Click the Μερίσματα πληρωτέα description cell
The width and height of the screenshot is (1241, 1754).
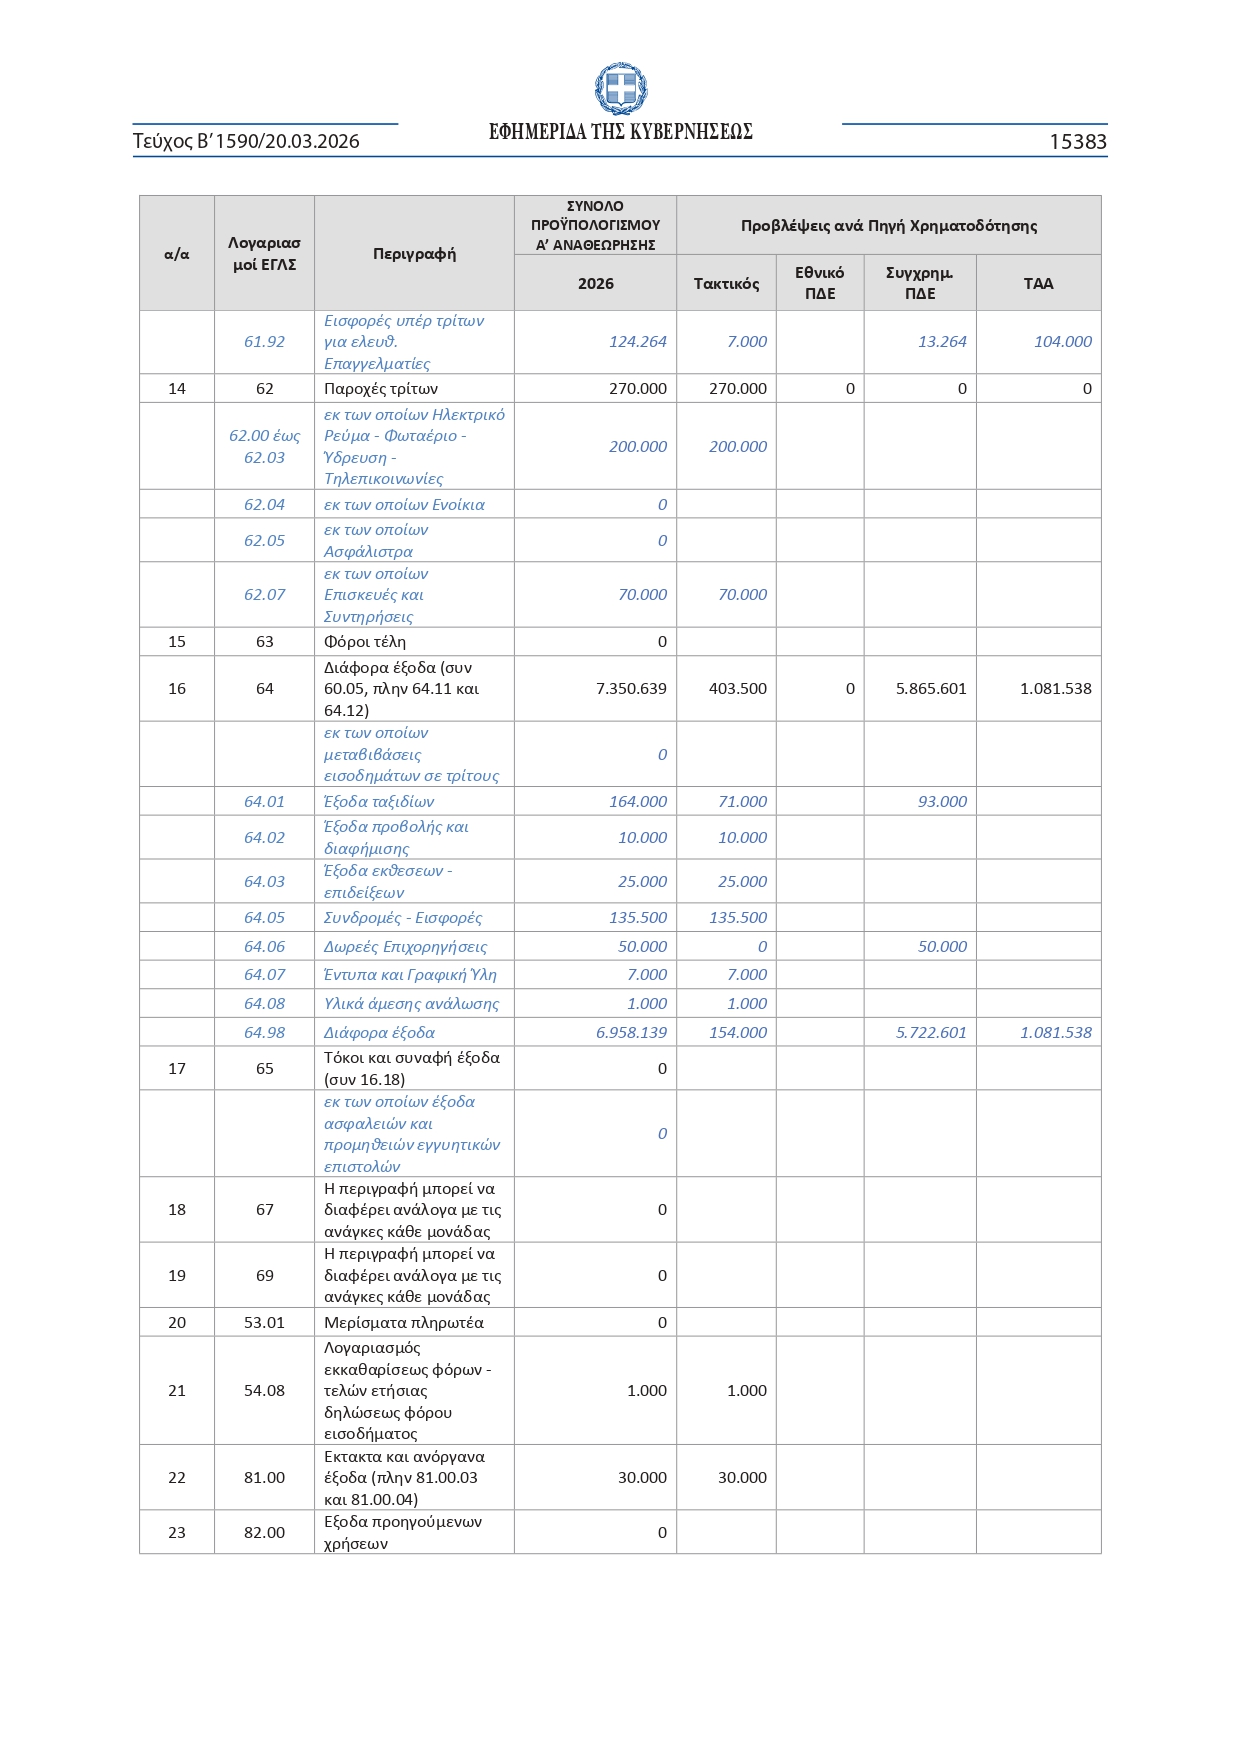point(403,1323)
